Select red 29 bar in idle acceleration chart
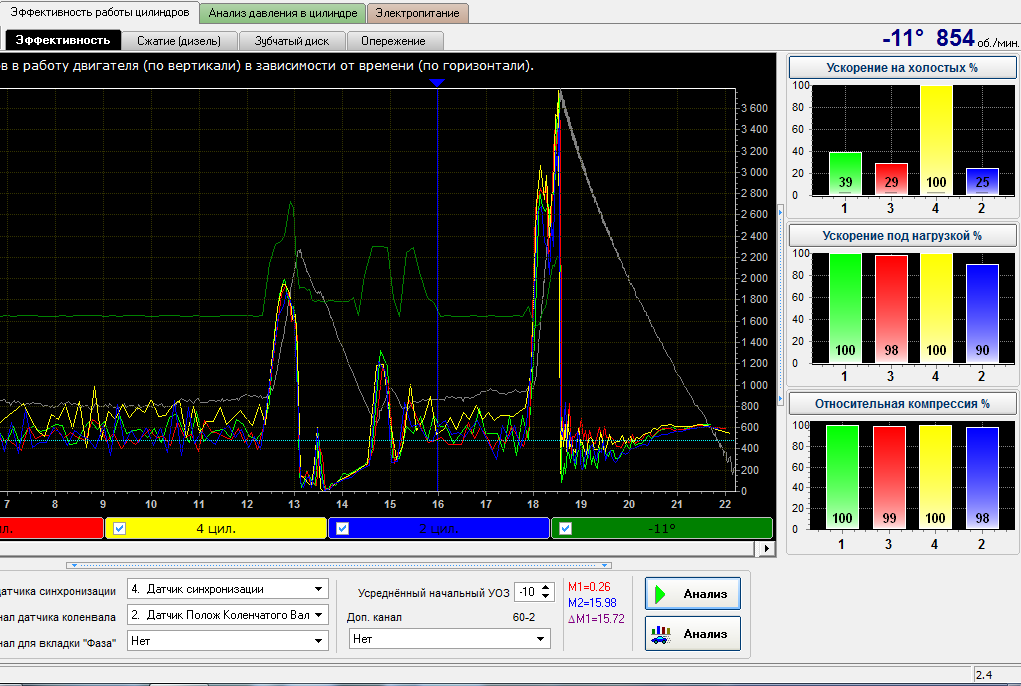Viewport: 1021px width, 686px height. pos(891,179)
